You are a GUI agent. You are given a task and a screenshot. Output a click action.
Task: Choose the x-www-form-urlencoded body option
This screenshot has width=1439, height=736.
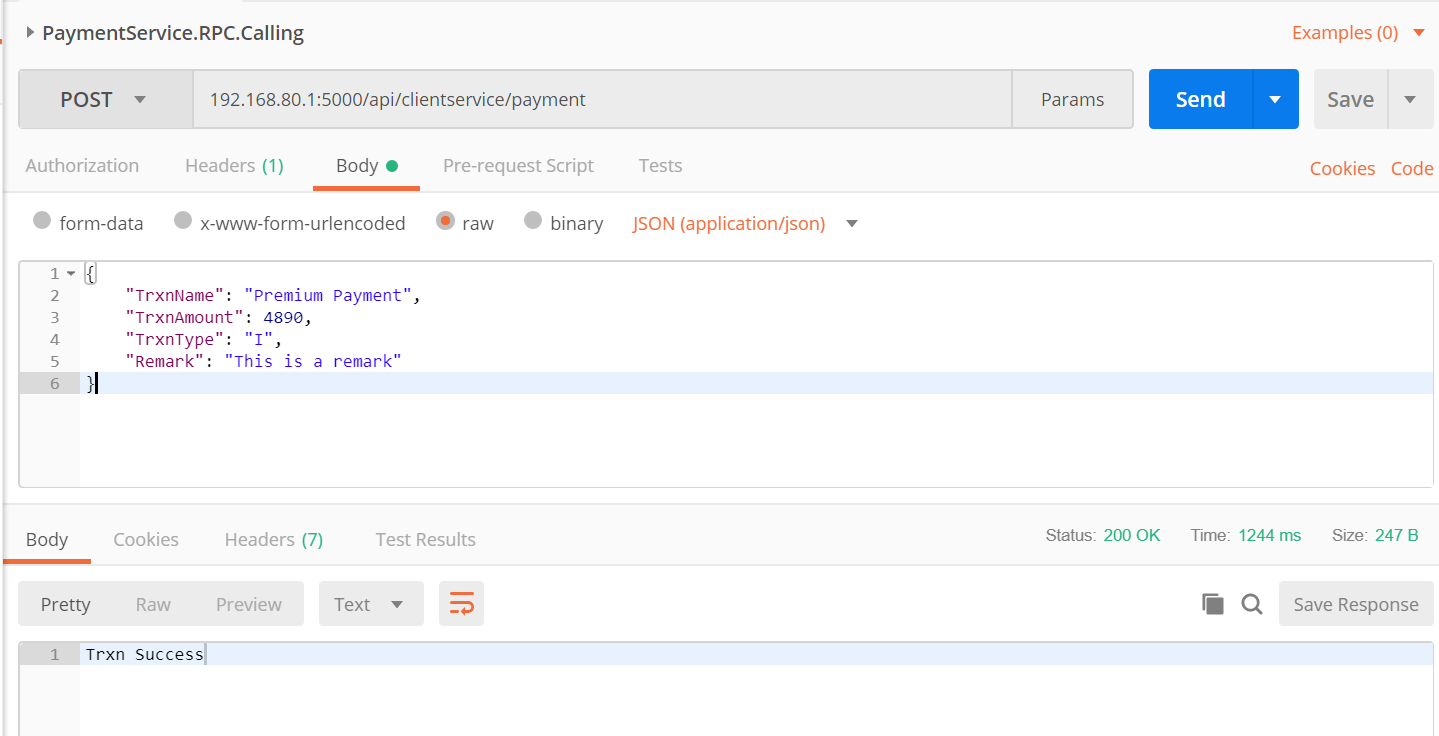pos(183,221)
